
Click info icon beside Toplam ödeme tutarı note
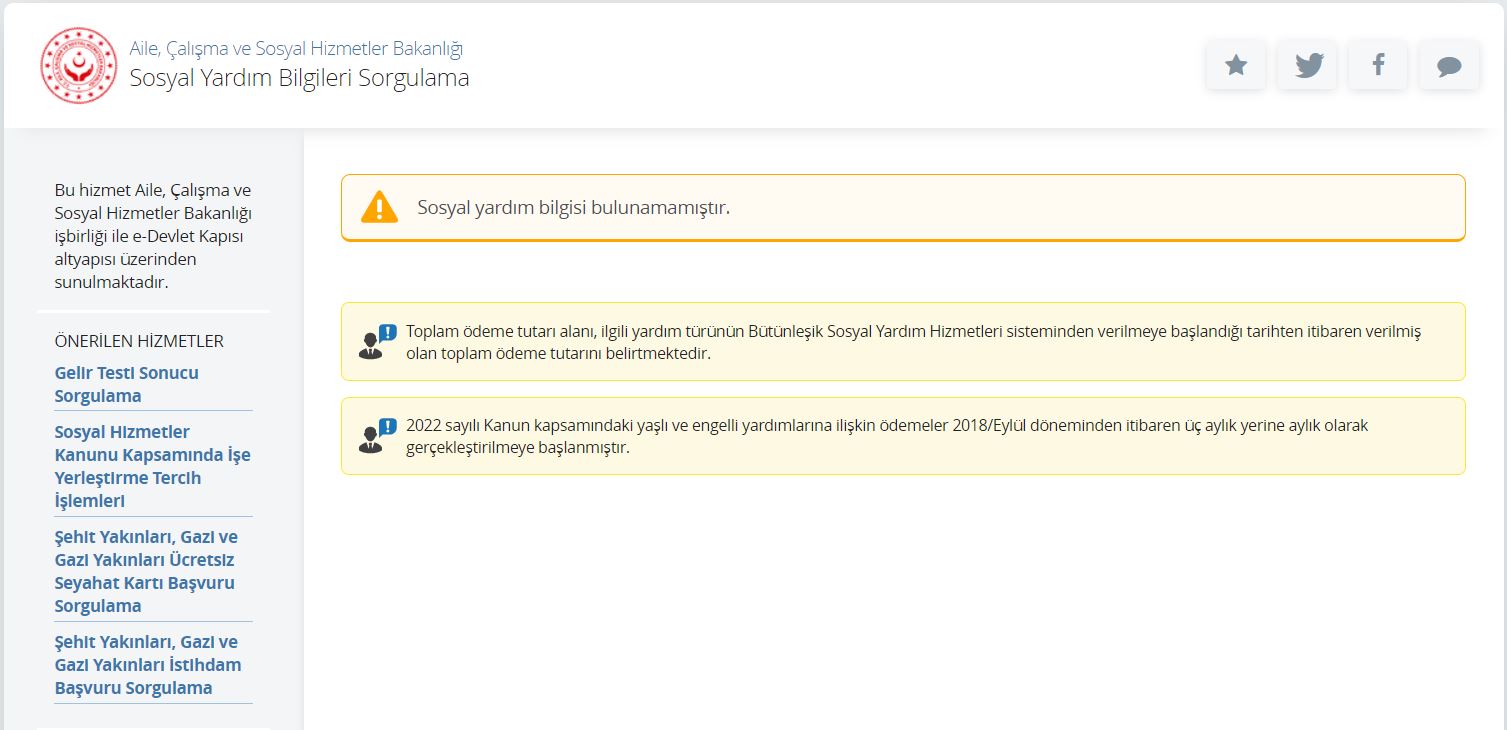[x=377, y=342]
